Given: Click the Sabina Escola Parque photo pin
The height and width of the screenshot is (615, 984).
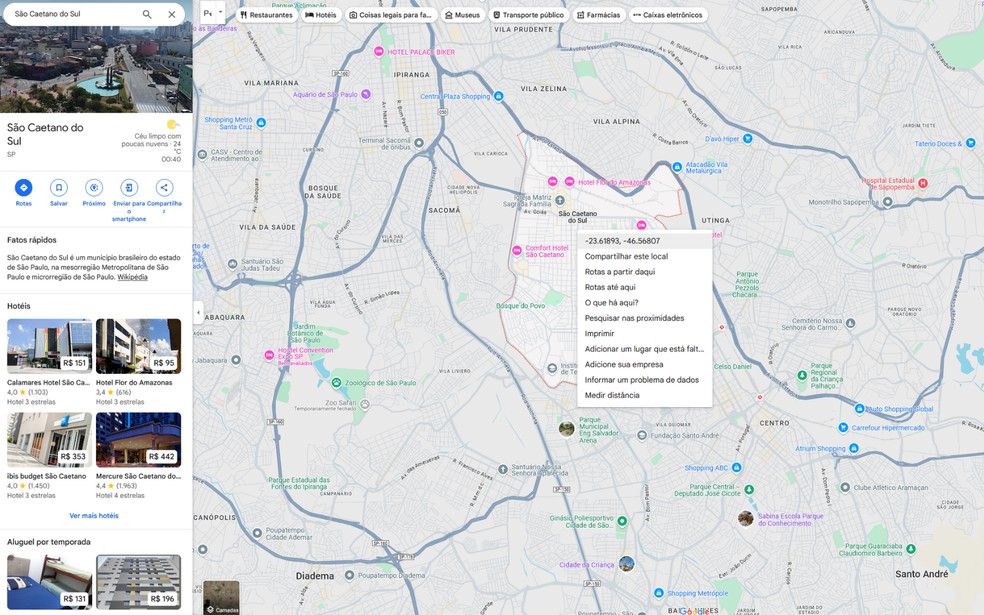Looking at the screenshot, I should point(746,519).
